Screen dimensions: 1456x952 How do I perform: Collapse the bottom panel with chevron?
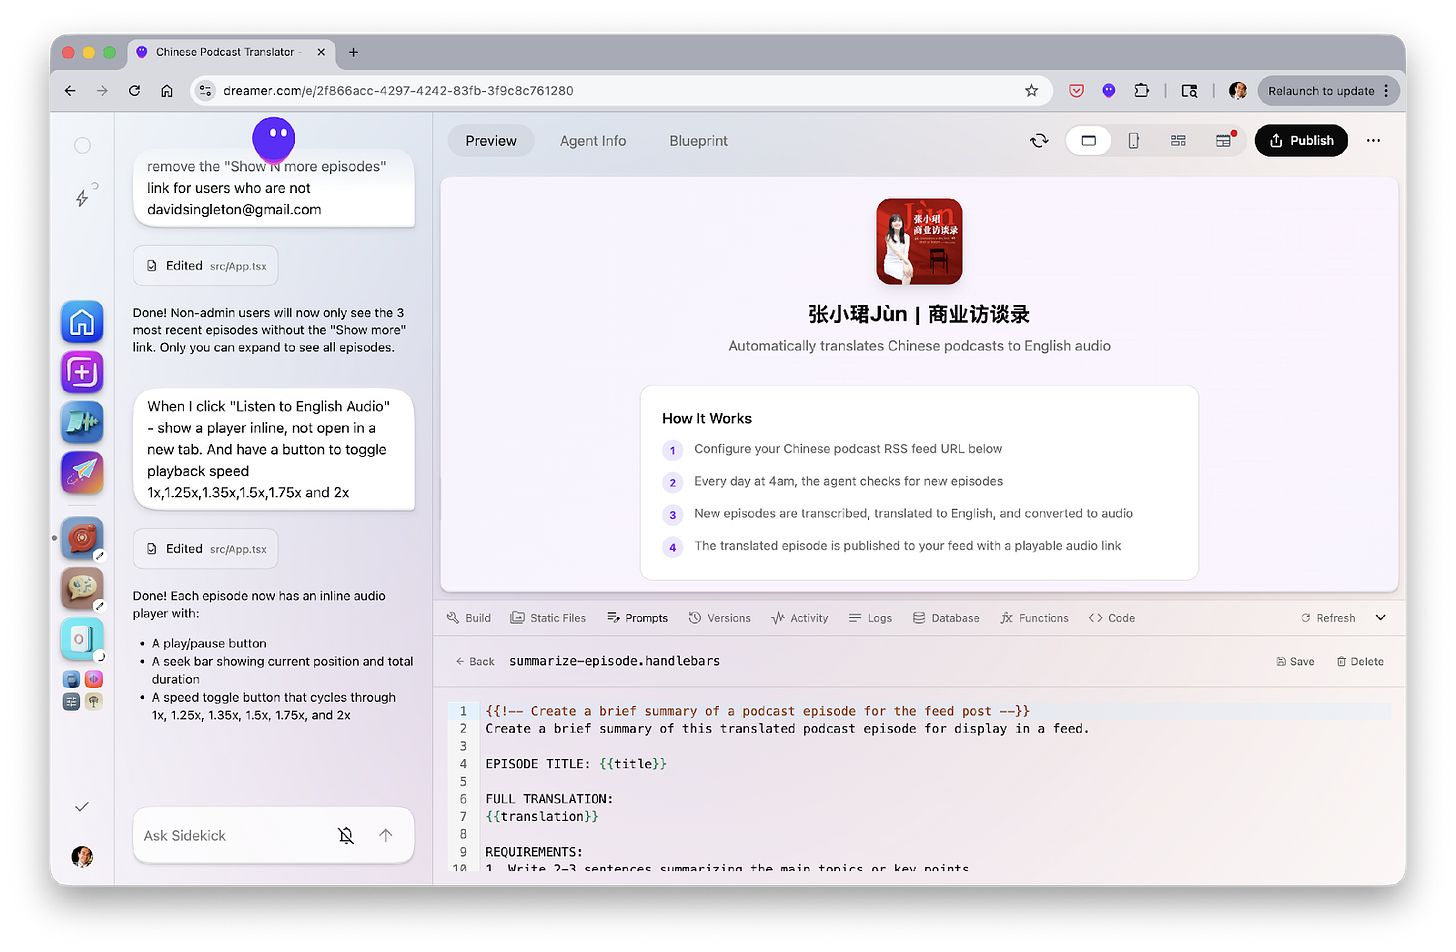point(1381,618)
